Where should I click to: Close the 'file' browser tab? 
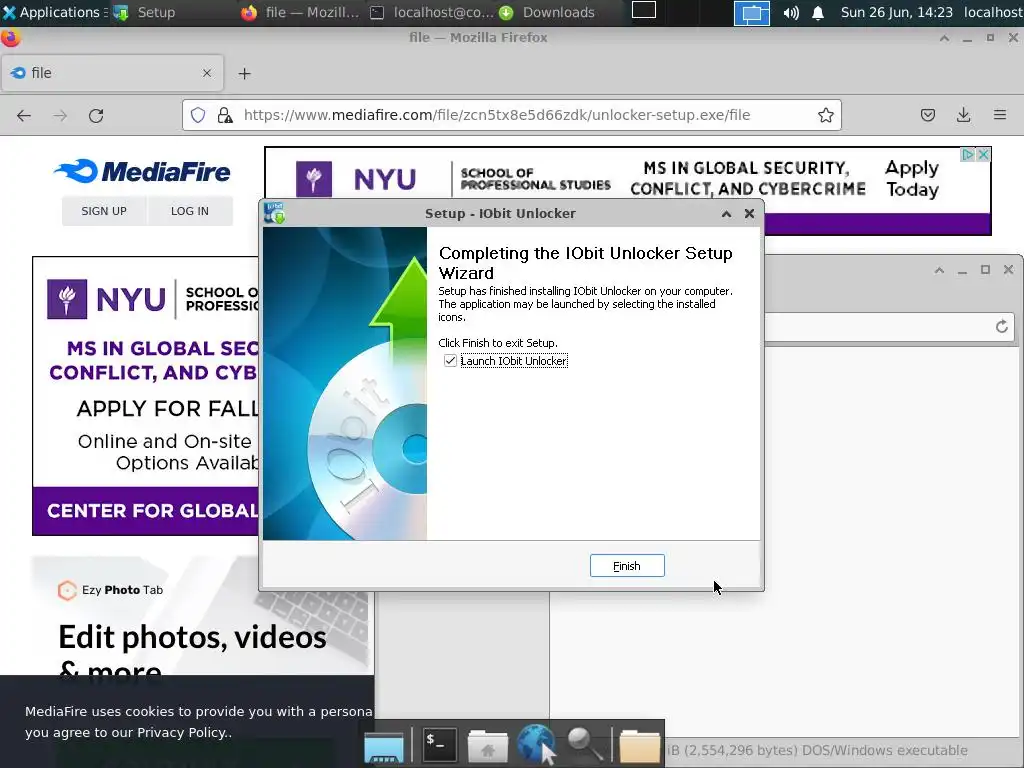[207, 73]
